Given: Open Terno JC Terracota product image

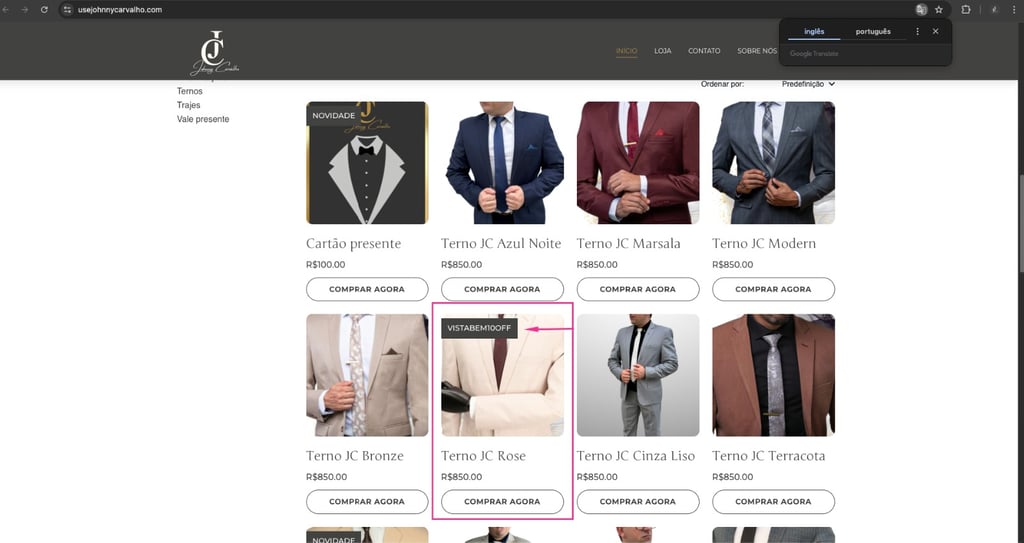Looking at the screenshot, I should pyautogui.click(x=773, y=375).
